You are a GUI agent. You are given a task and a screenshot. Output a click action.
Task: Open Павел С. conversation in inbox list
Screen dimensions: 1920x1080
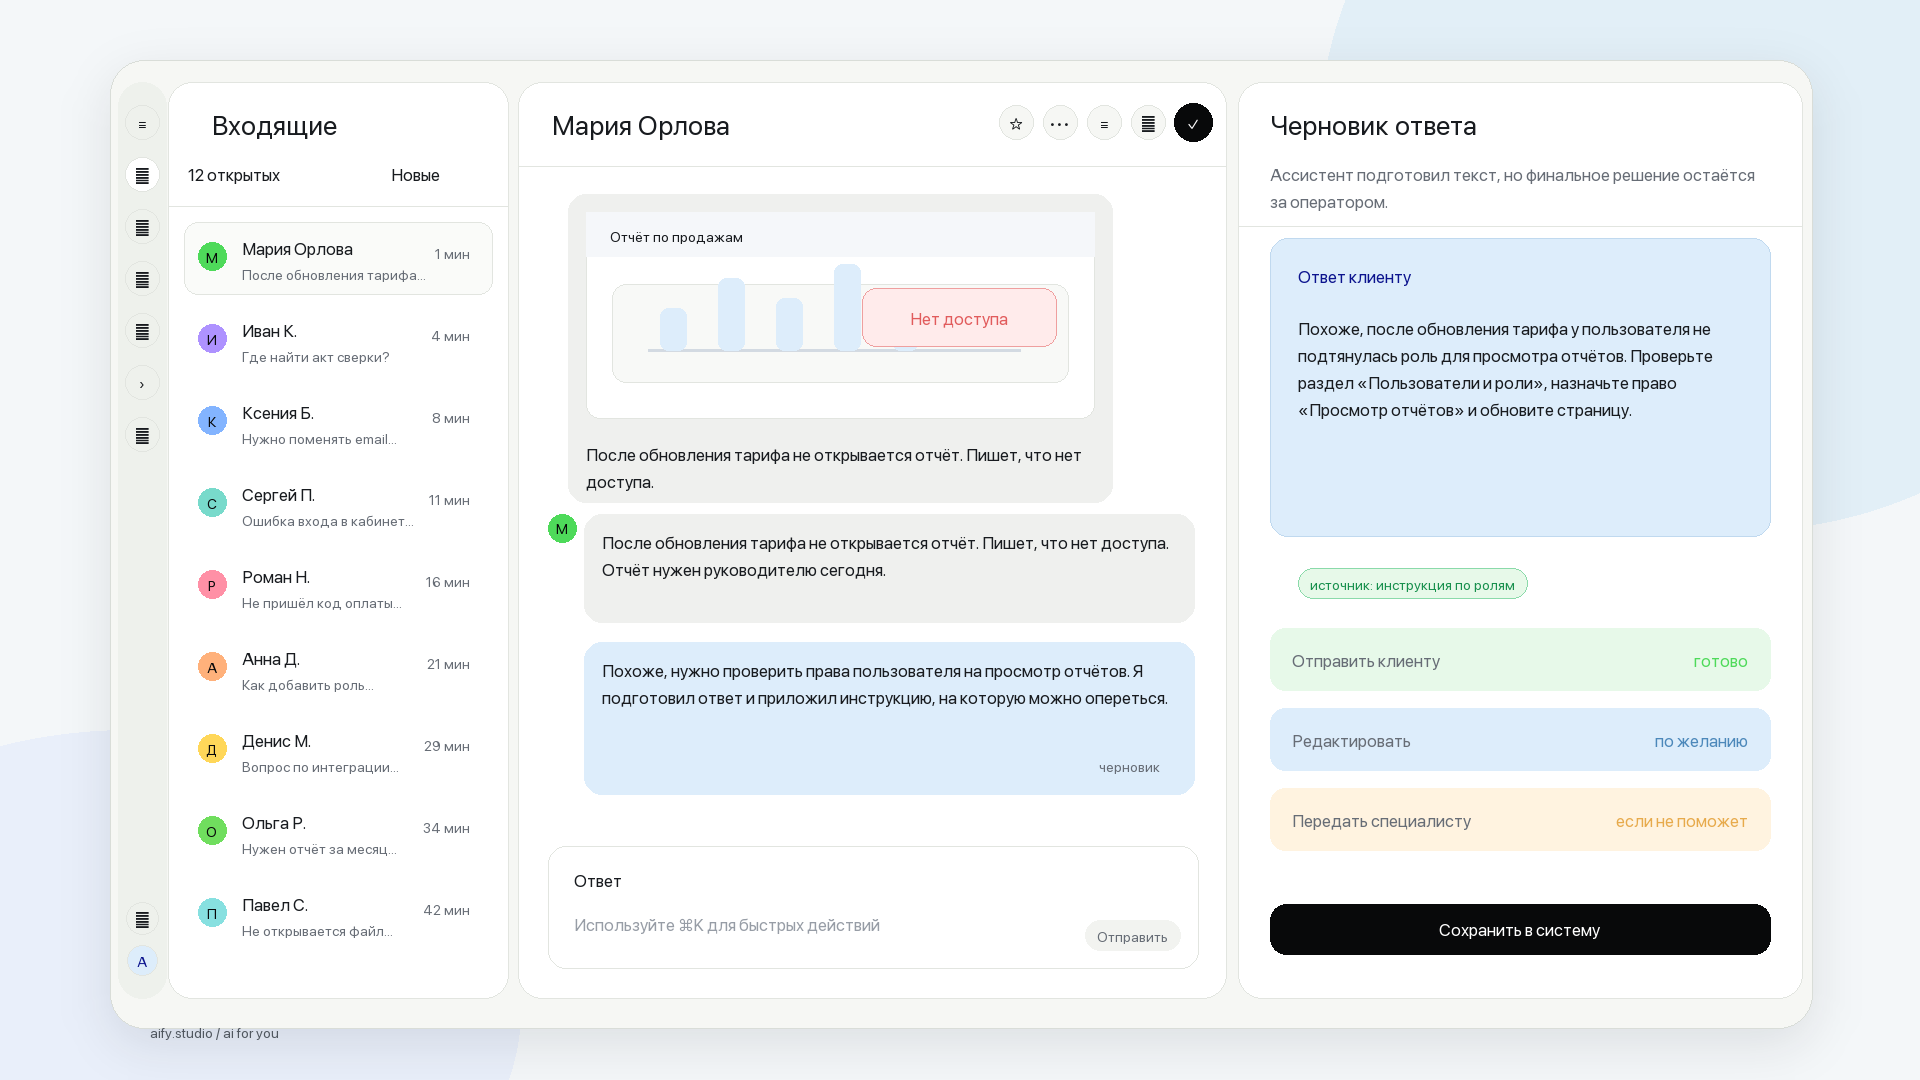point(338,915)
